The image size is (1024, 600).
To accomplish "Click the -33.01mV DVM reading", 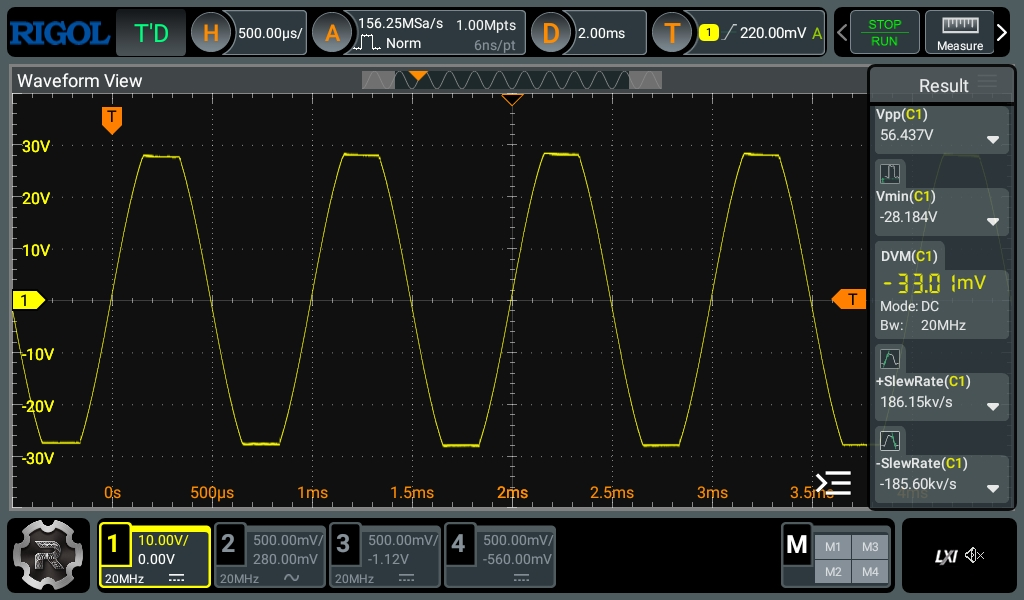I will point(934,283).
